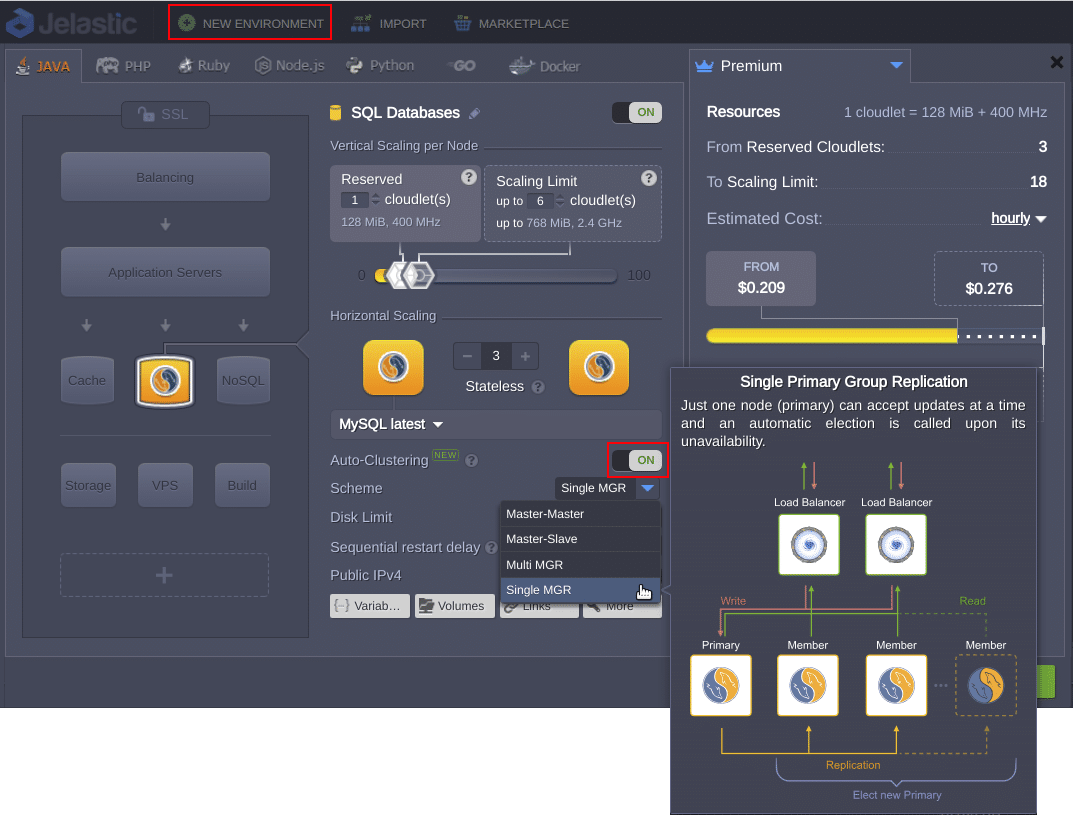The height and width of the screenshot is (815, 1073).
Task: Click the Premium crown icon
Action: 704,66
